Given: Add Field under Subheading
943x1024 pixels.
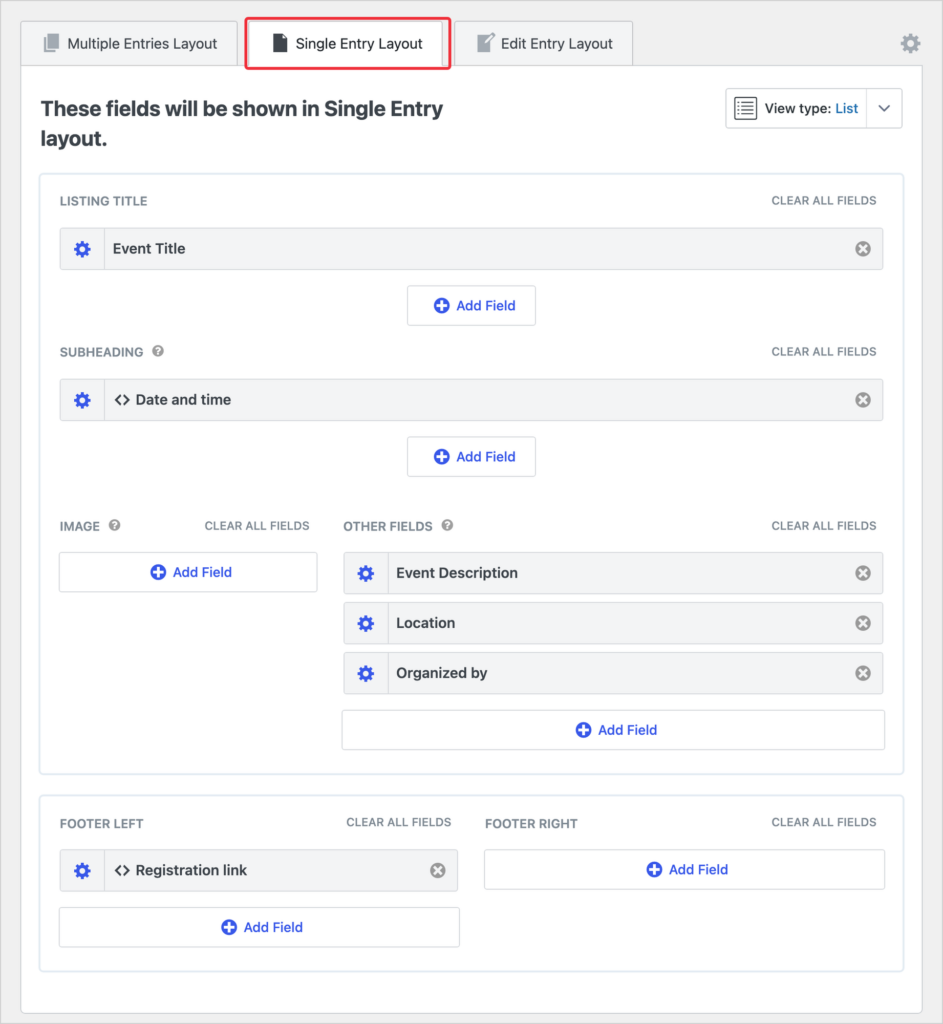Looking at the screenshot, I should tap(472, 456).
